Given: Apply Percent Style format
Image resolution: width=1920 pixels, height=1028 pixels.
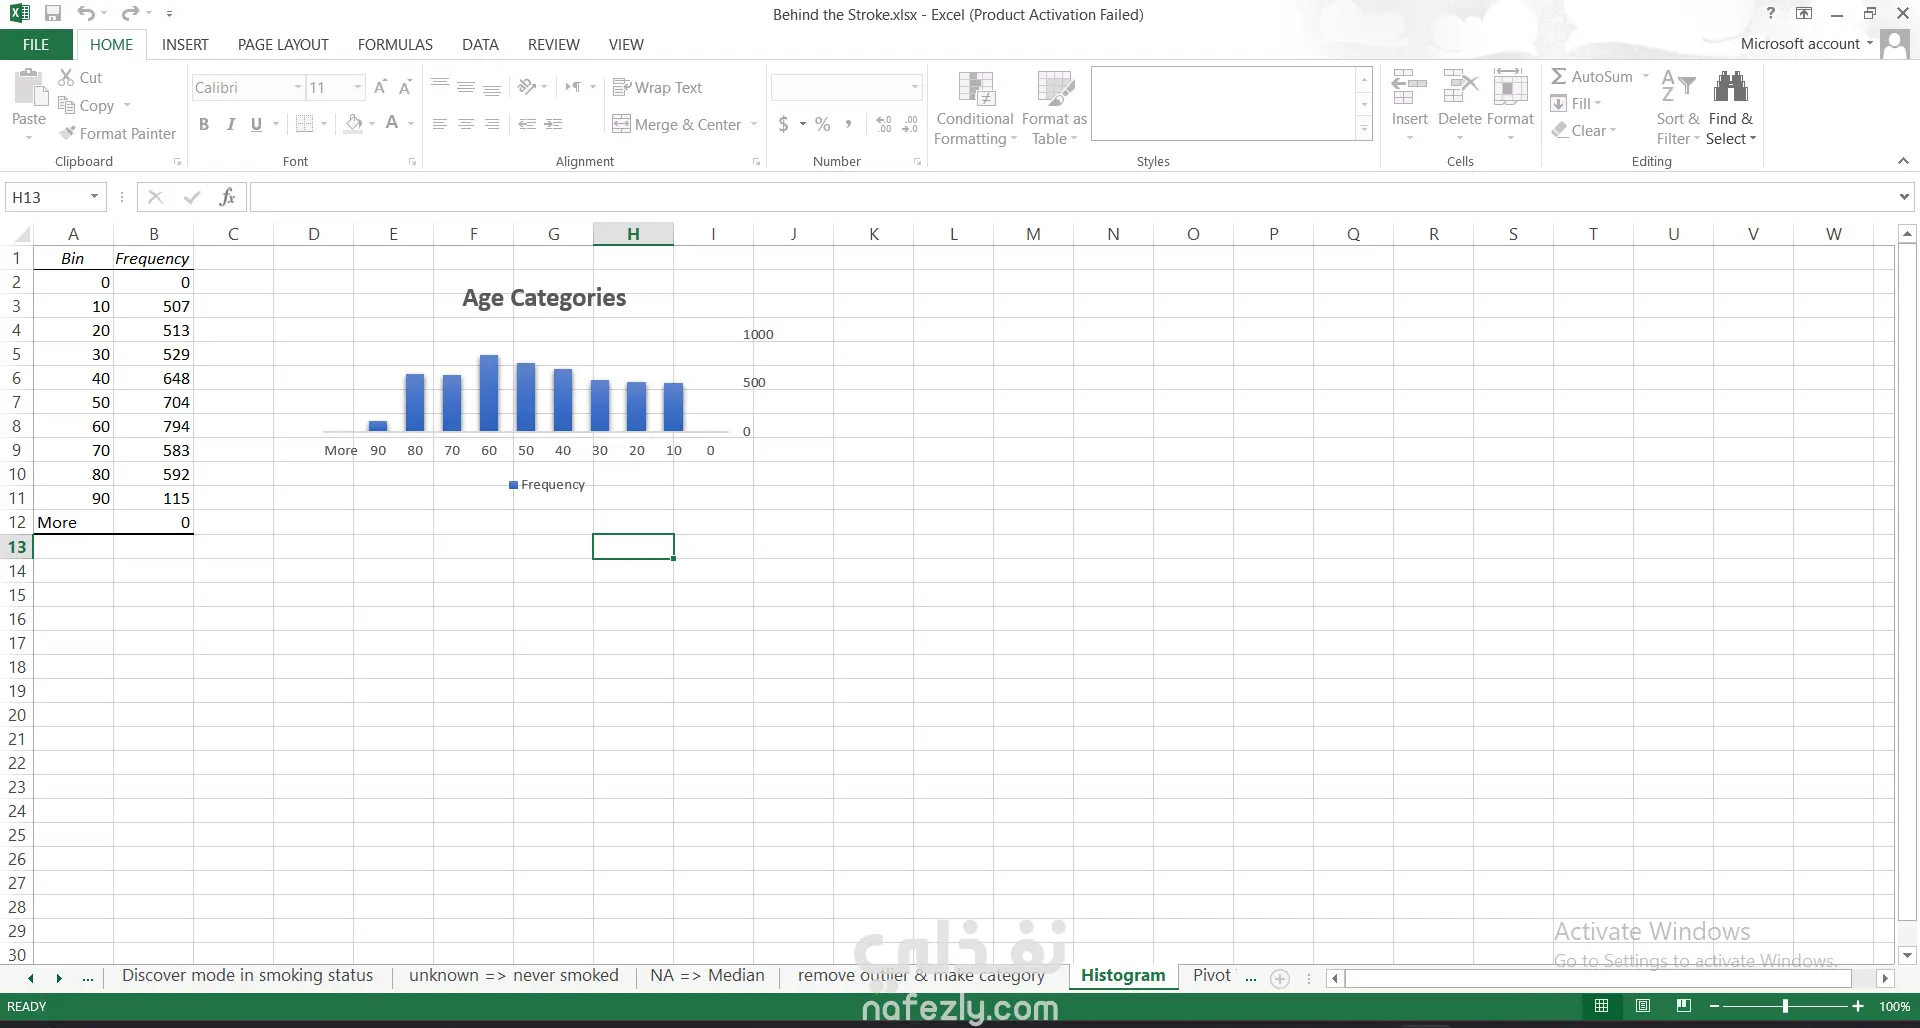Looking at the screenshot, I should [823, 124].
